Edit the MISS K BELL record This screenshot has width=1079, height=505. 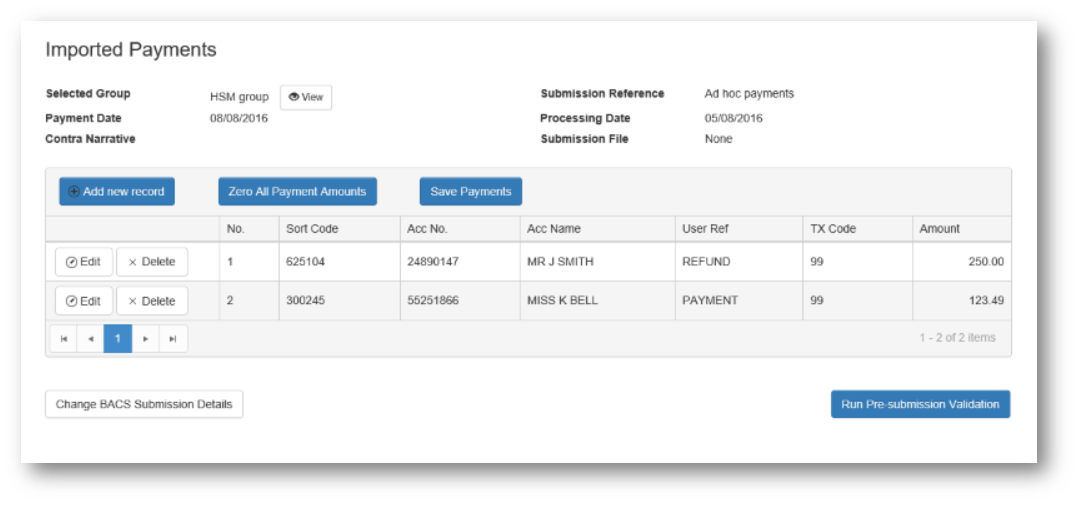tap(83, 301)
